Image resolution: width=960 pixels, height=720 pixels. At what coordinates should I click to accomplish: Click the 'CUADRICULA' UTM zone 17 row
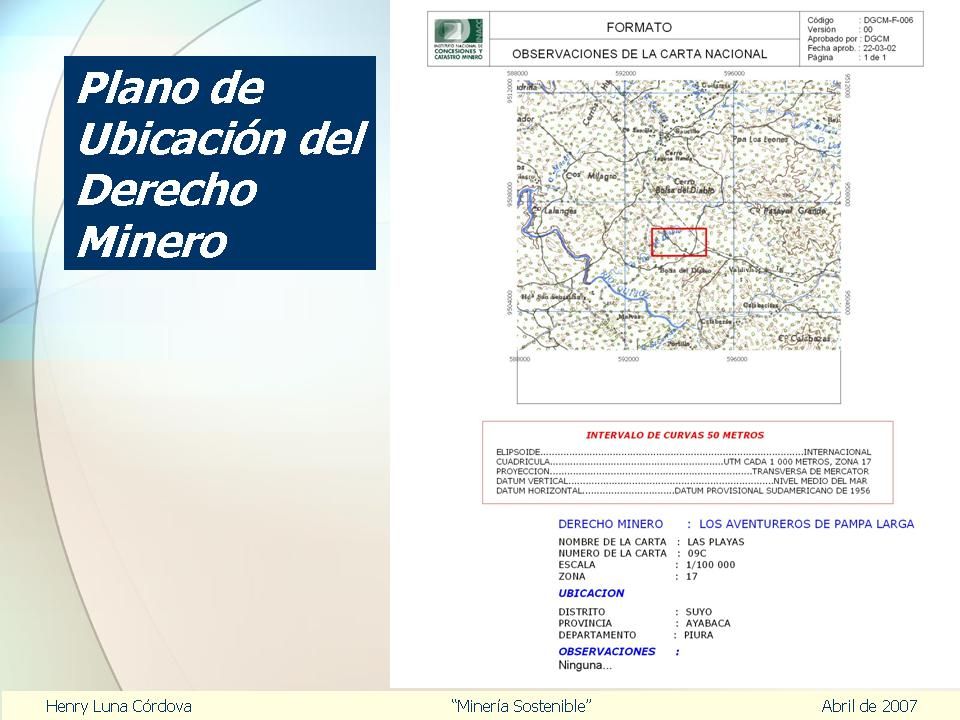coord(683,462)
